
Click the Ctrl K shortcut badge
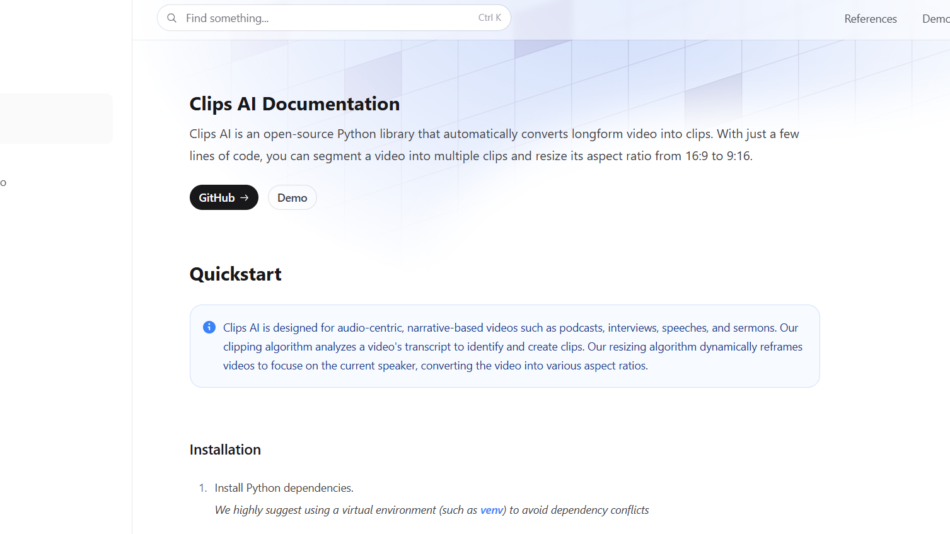coord(489,18)
